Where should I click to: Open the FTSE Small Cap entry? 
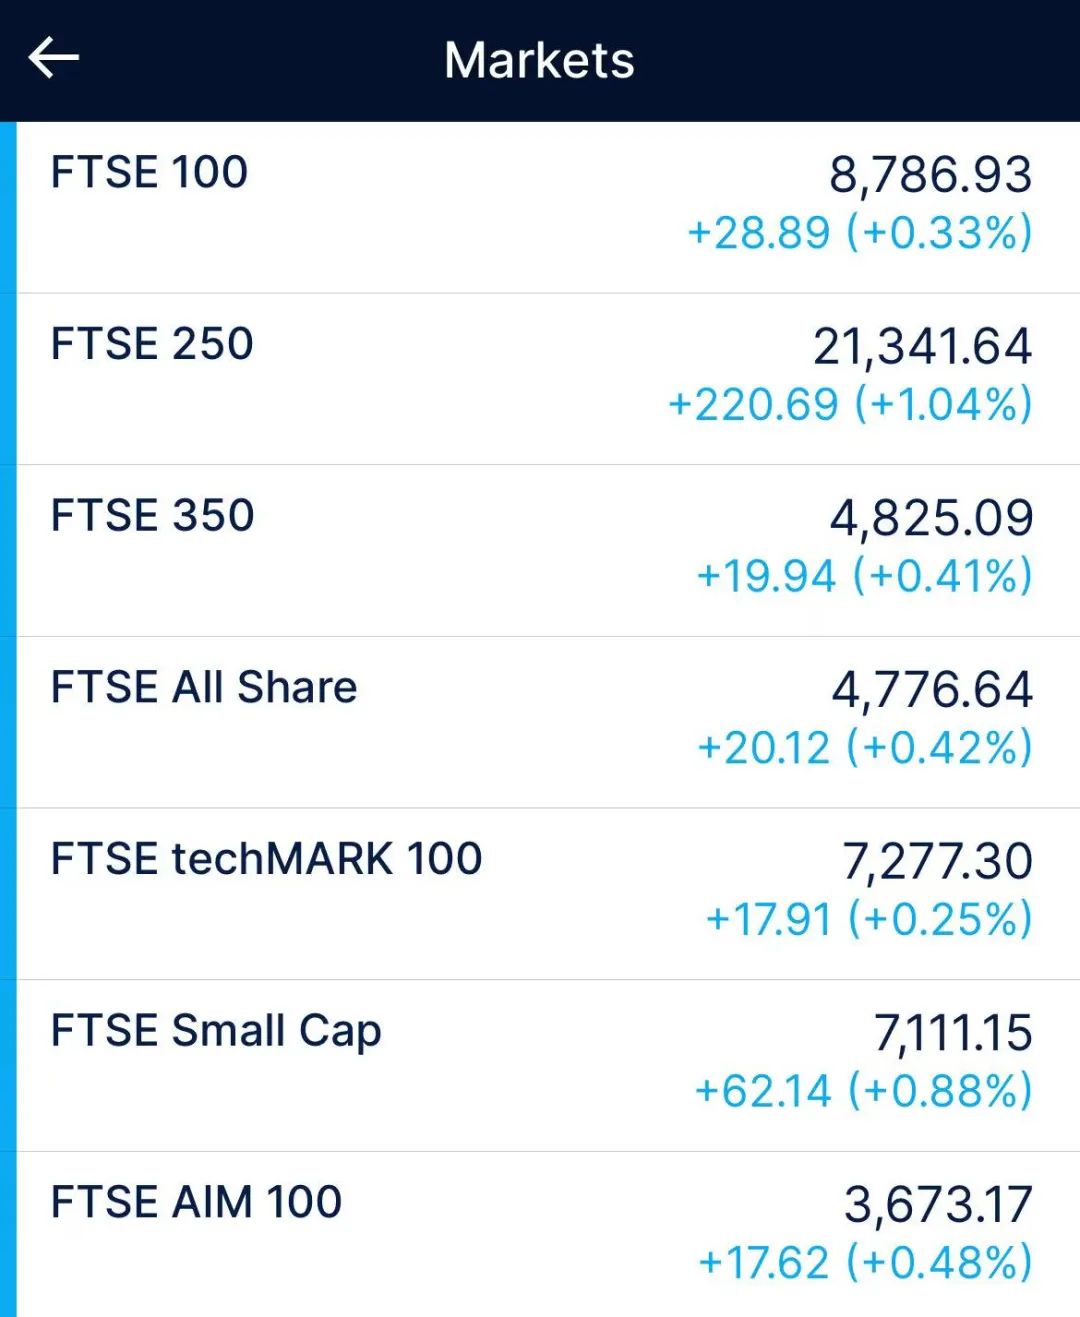(x=548, y=1065)
